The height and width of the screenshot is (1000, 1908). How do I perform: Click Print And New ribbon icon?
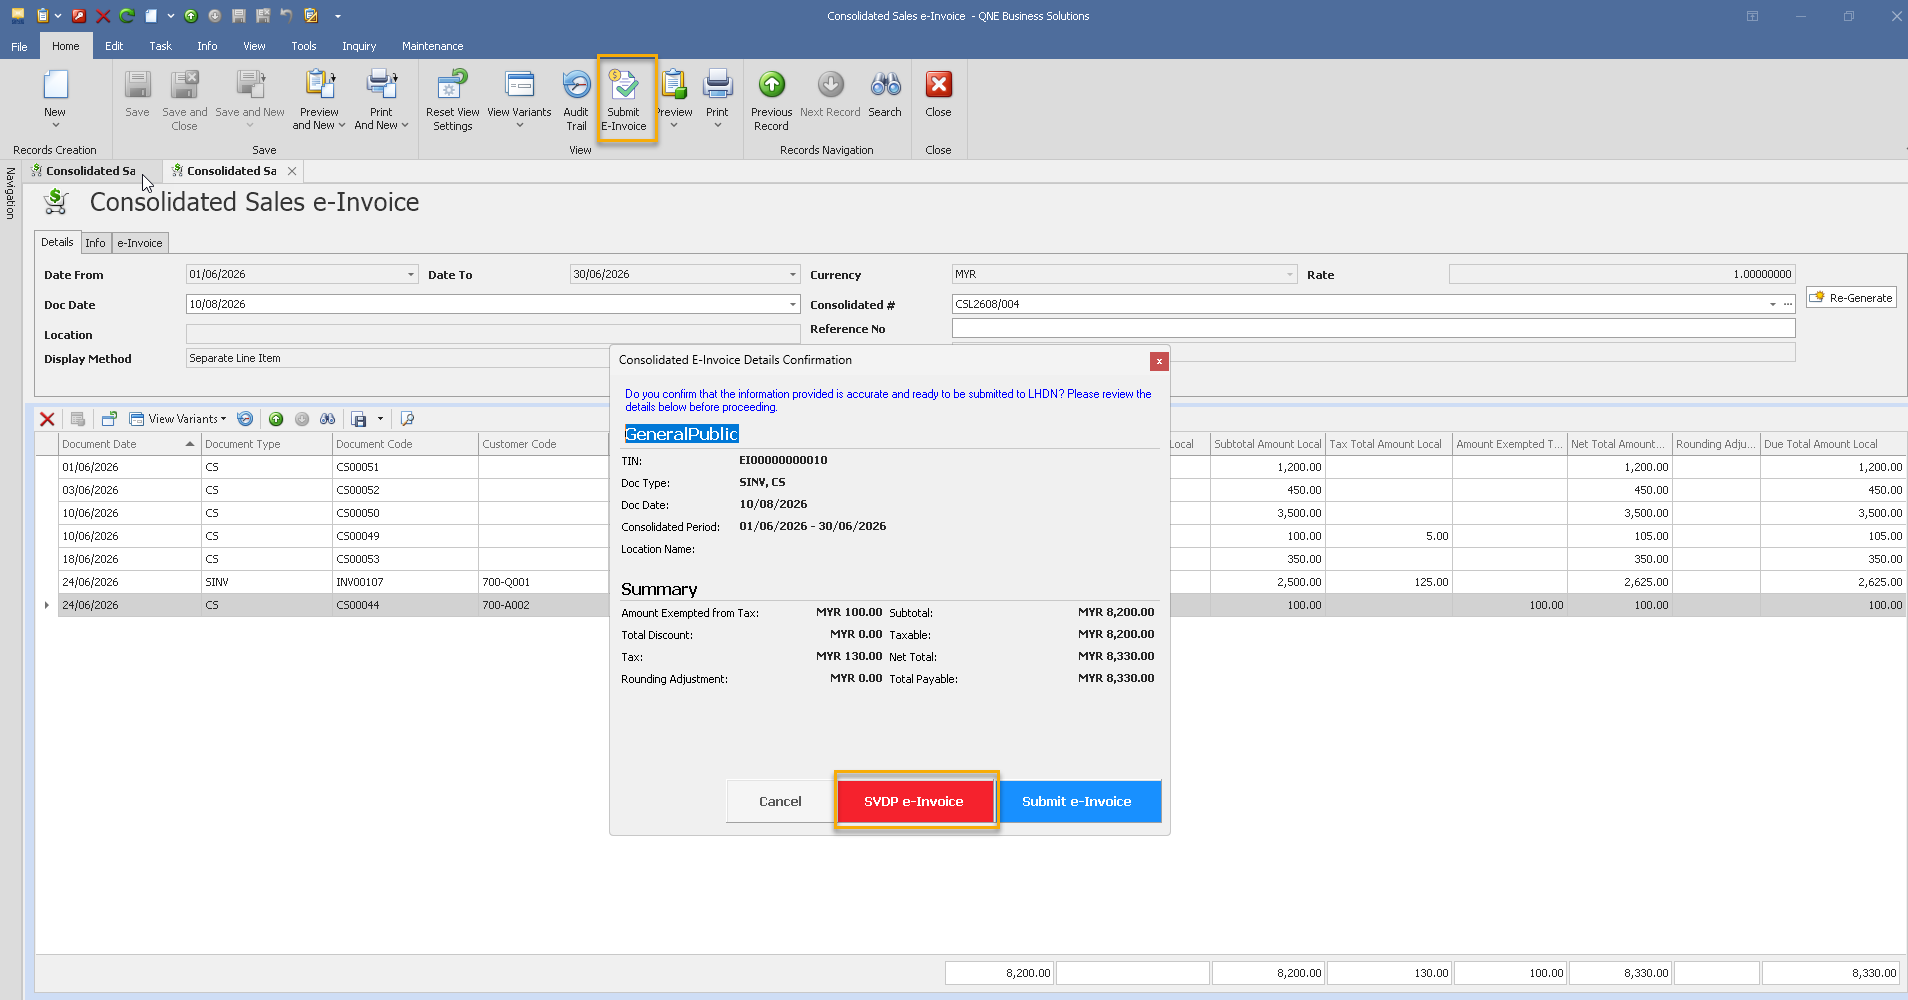click(381, 98)
